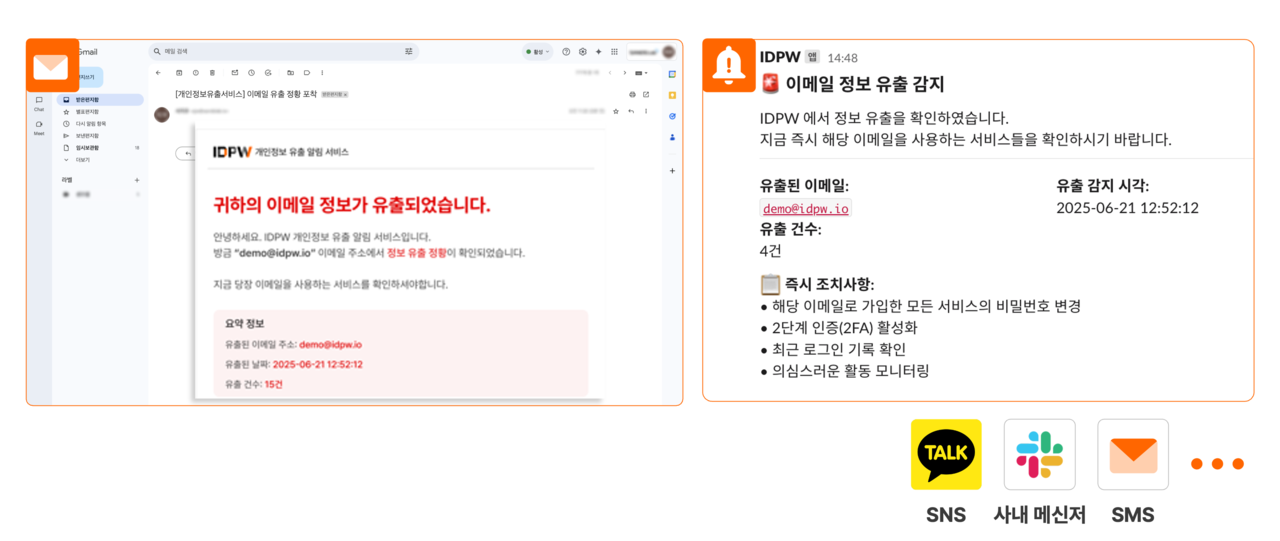Screen dimensions: 1280x541
Task: Open the labels icon in Gmail toolbar
Action: pyautogui.click(x=307, y=72)
